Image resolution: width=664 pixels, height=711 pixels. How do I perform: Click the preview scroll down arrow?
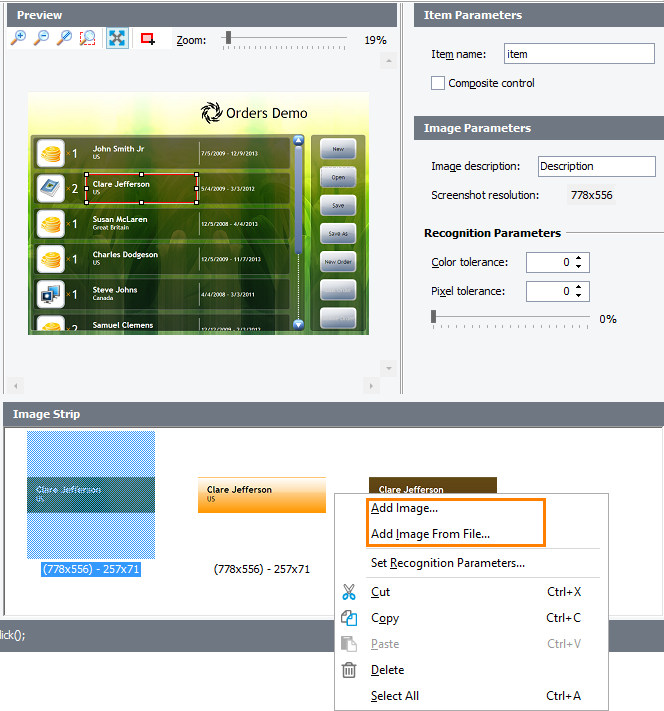[x=389, y=368]
